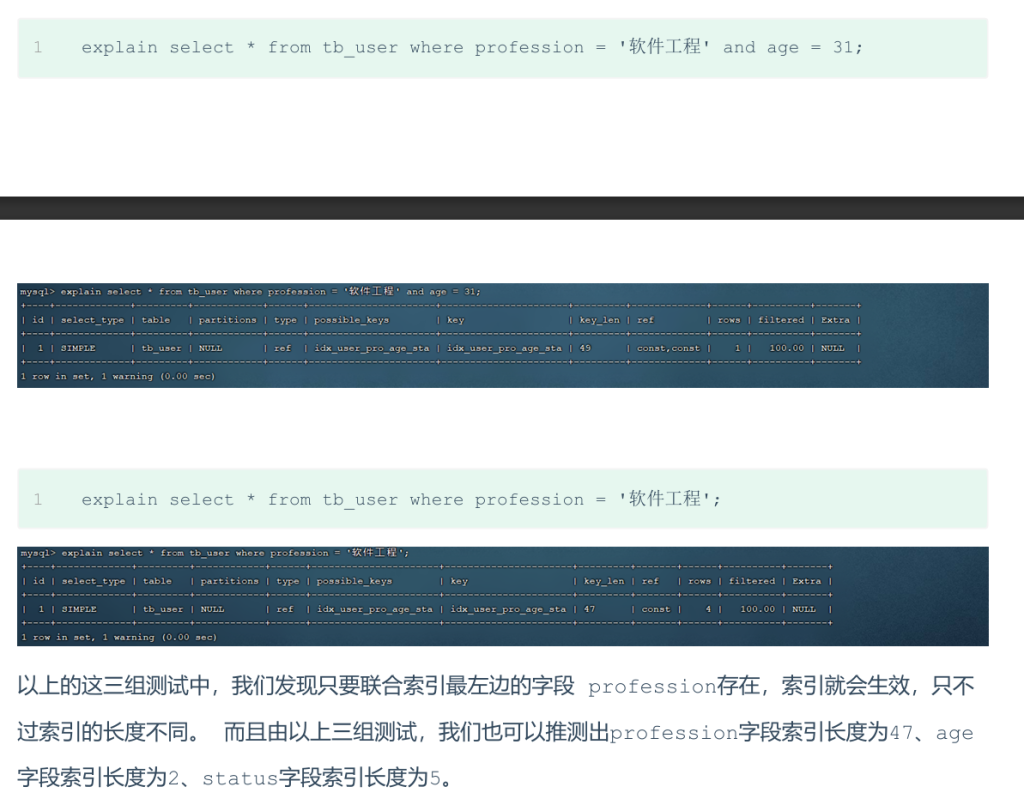Click the rows value 4 in second terminal output
The height and width of the screenshot is (805, 1024).
coord(707,609)
